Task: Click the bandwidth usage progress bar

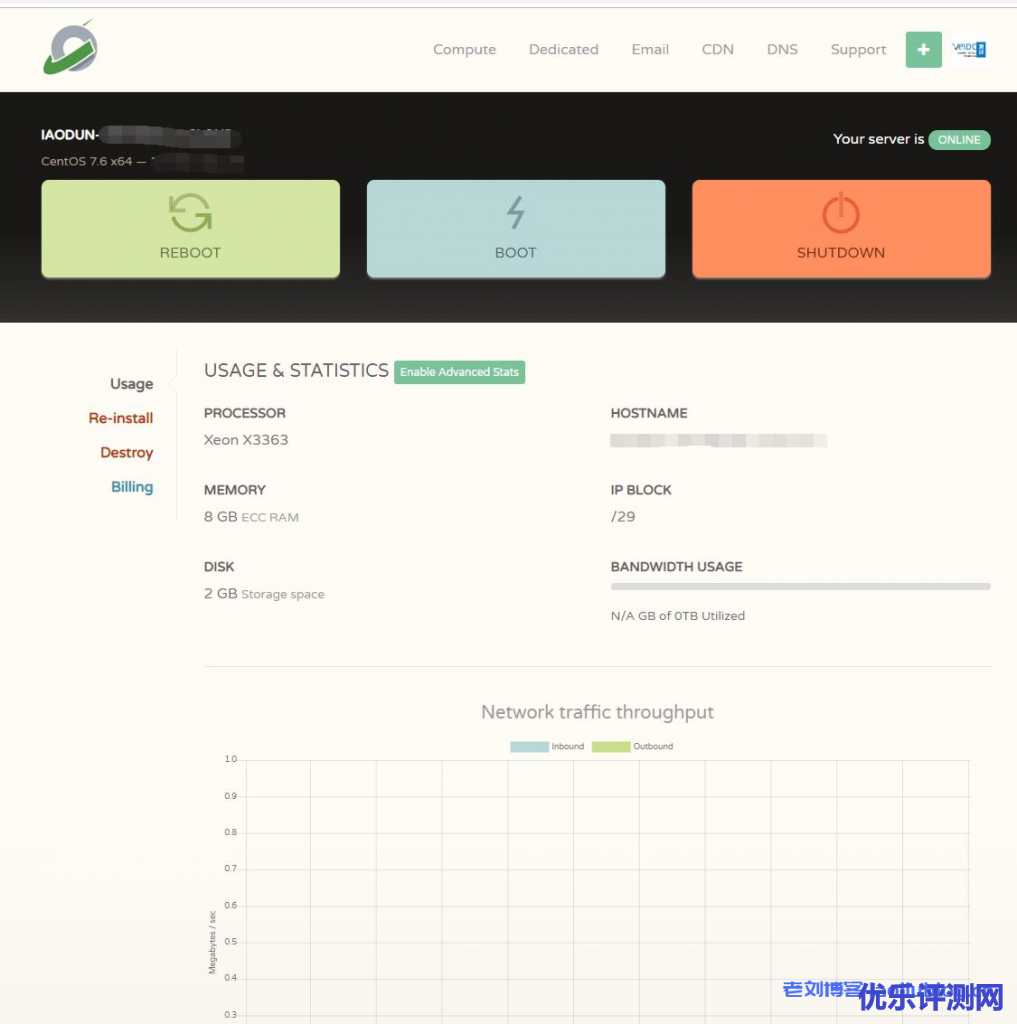Action: coord(800,587)
